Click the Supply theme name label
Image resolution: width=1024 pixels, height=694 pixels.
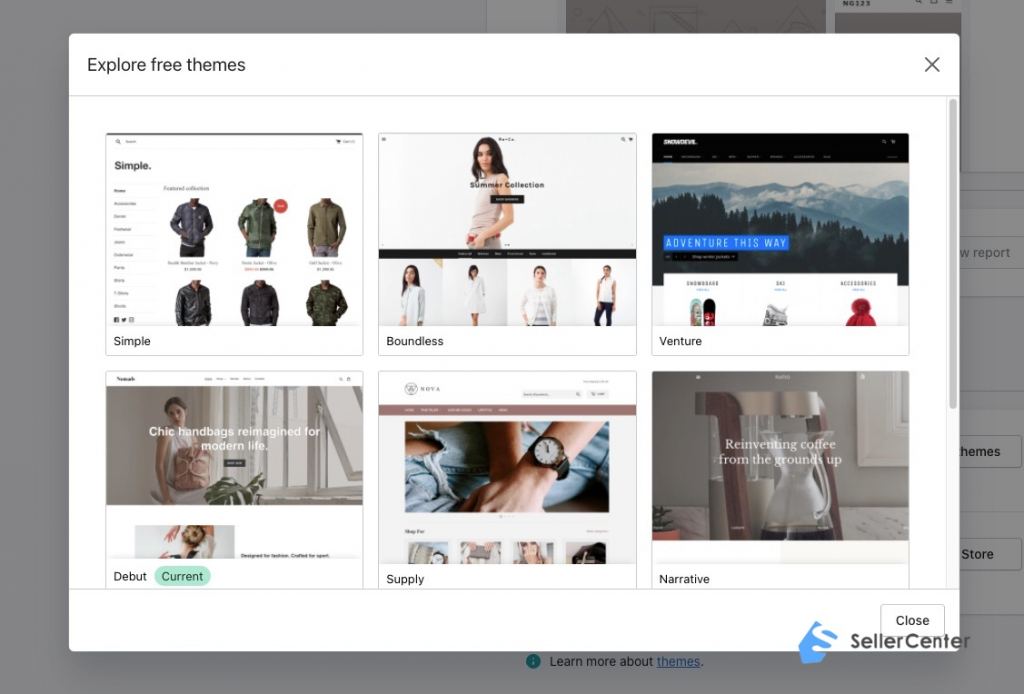click(x=405, y=579)
